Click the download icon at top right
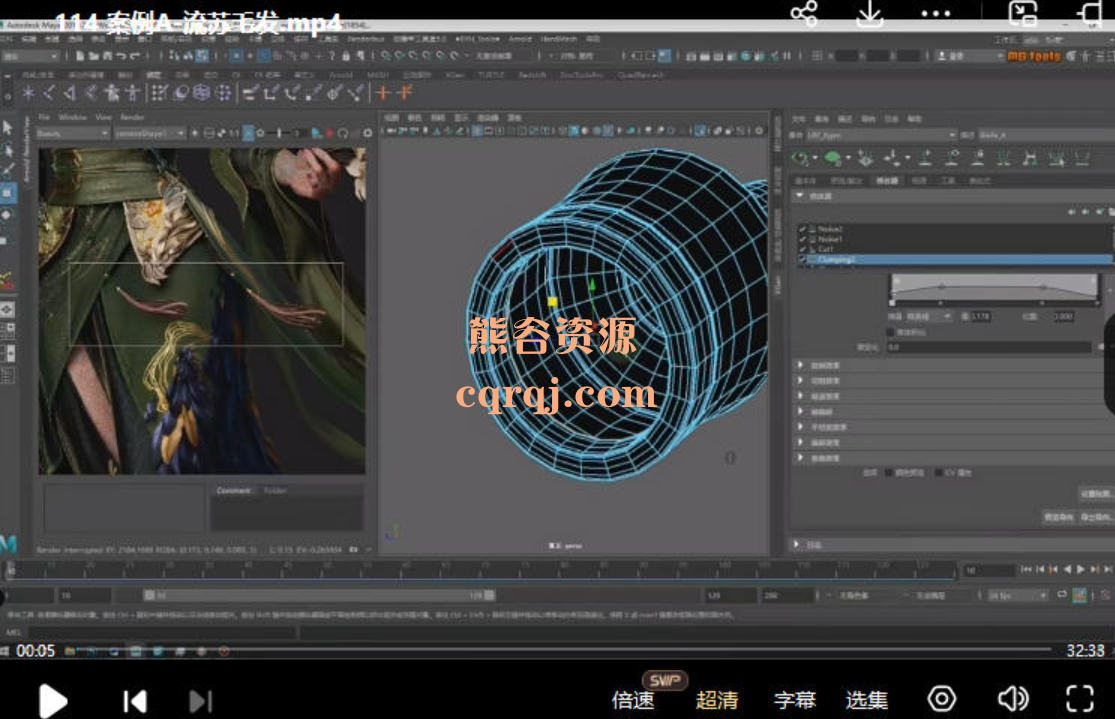The height and width of the screenshot is (719, 1115). [870, 14]
